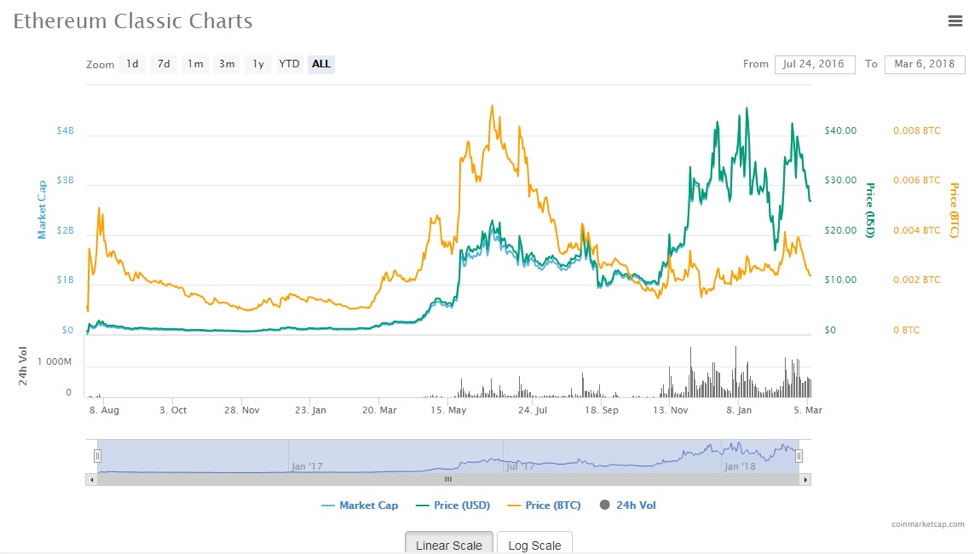Click the 15. May x-axis label
The height and width of the screenshot is (554, 974).
(448, 410)
